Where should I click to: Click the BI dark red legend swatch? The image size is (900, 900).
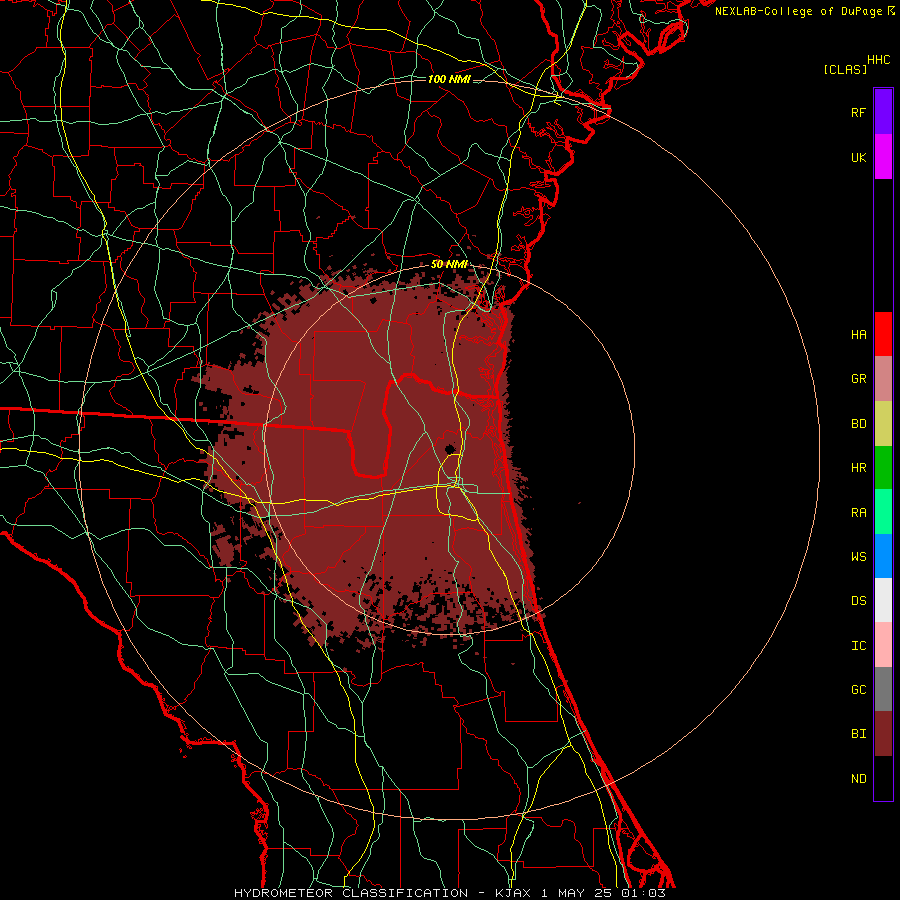883,734
